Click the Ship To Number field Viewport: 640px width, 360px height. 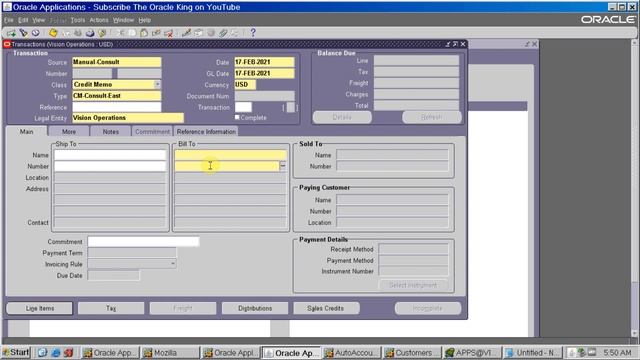point(110,166)
